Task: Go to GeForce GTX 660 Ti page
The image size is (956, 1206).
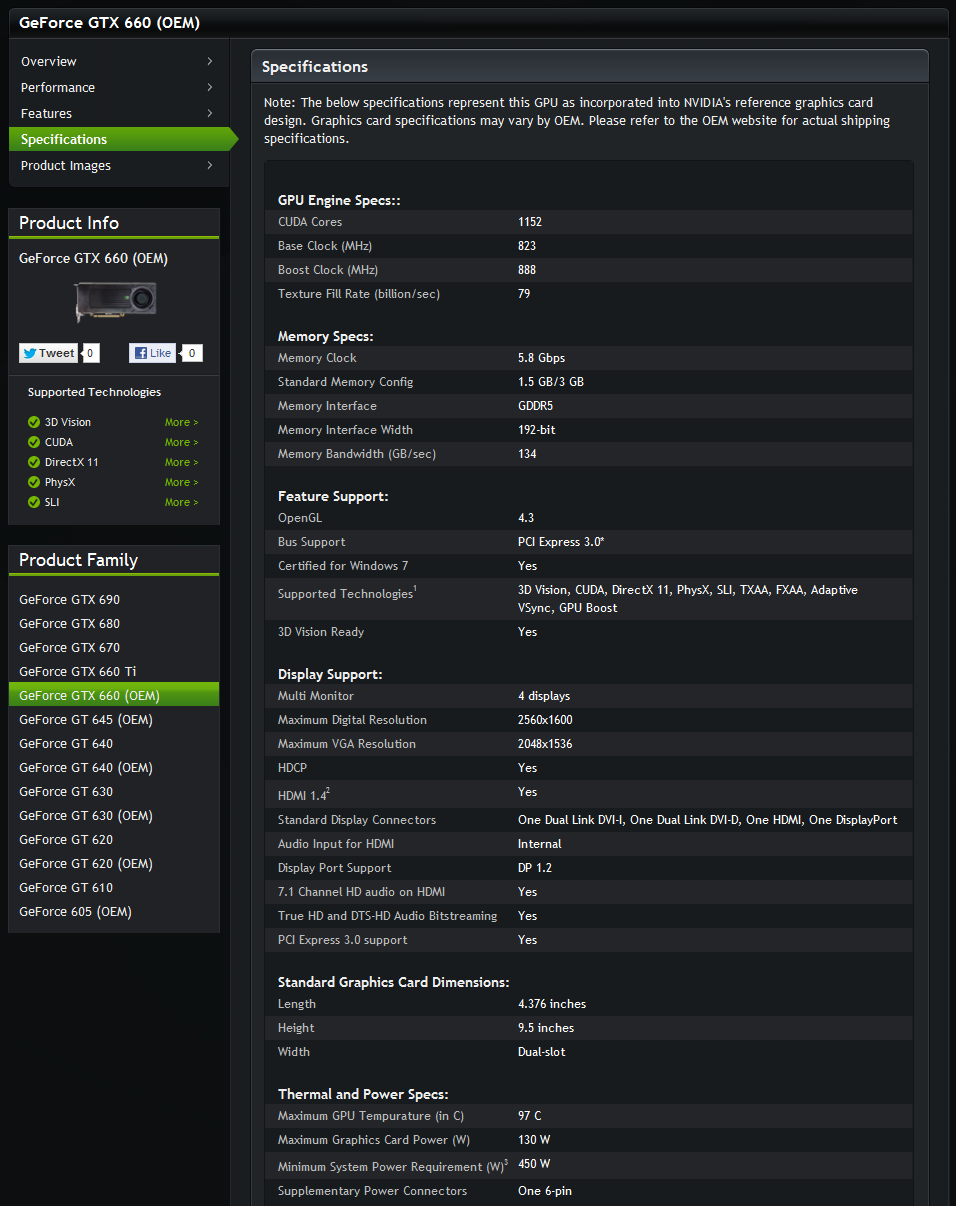Action: click(x=77, y=672)
